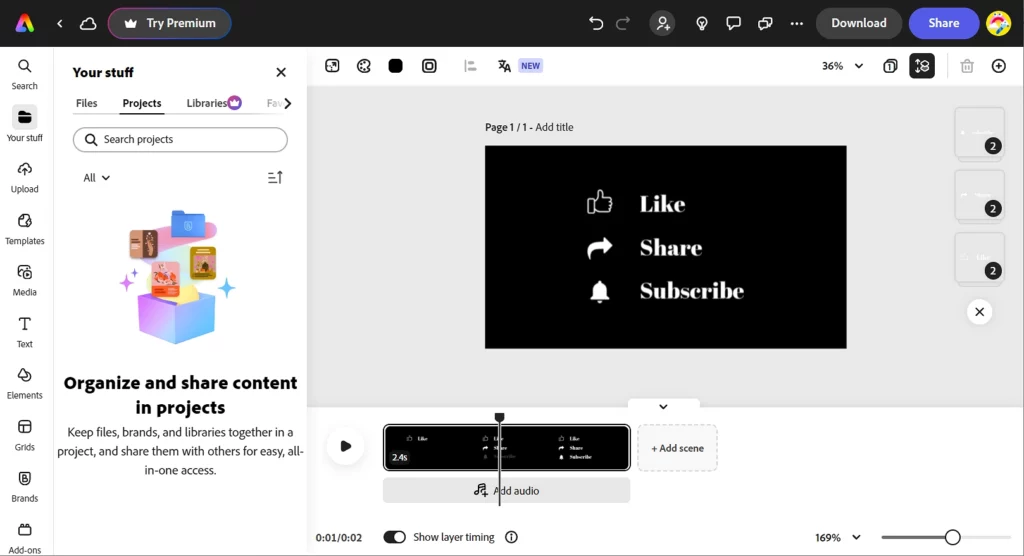Image resolution: width=1024 pixels, height=556 pixels.
Task: Click the Download button
Action: 859,24
